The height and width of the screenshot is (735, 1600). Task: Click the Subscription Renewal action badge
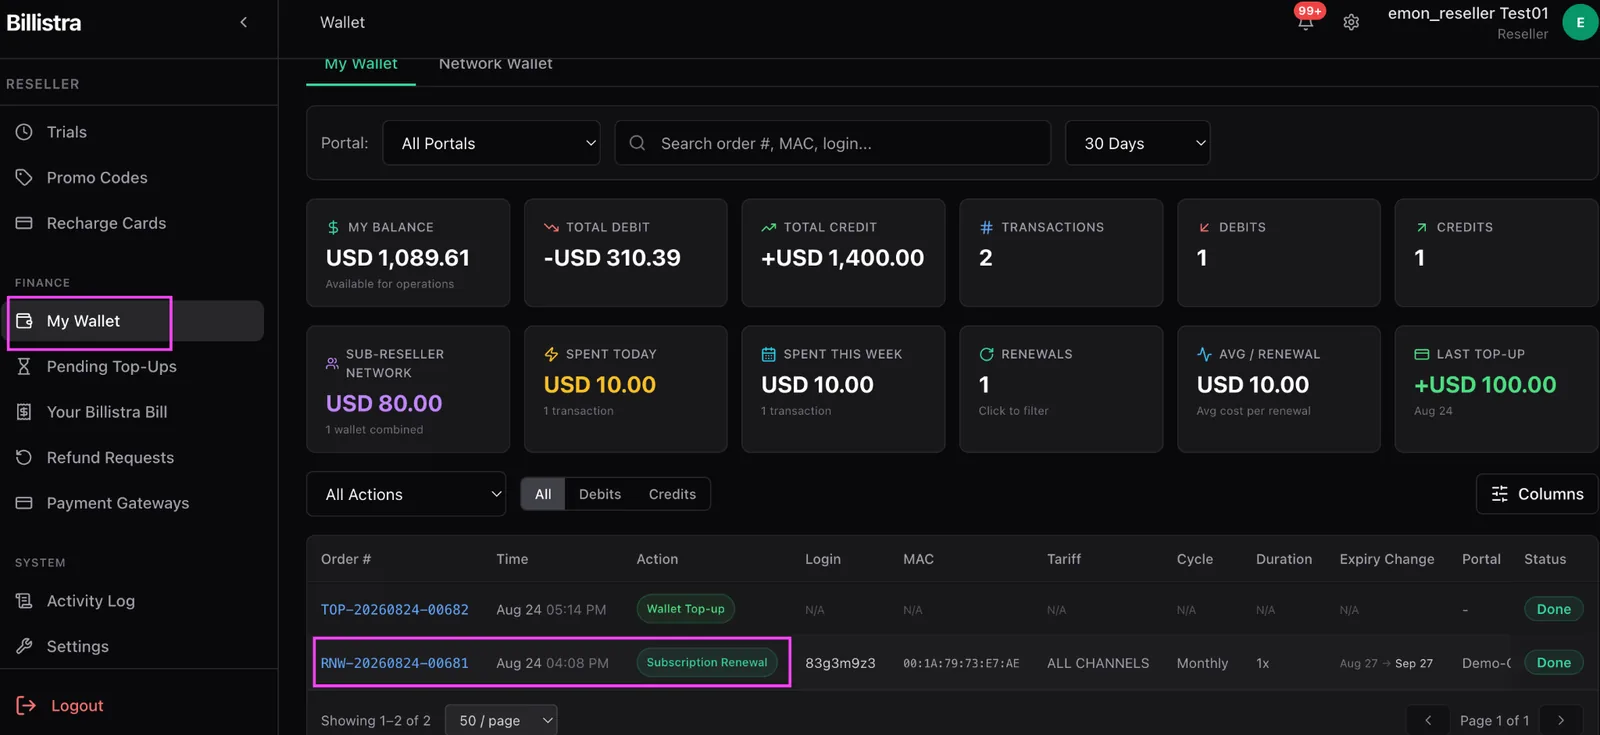[x=707, y=662]
